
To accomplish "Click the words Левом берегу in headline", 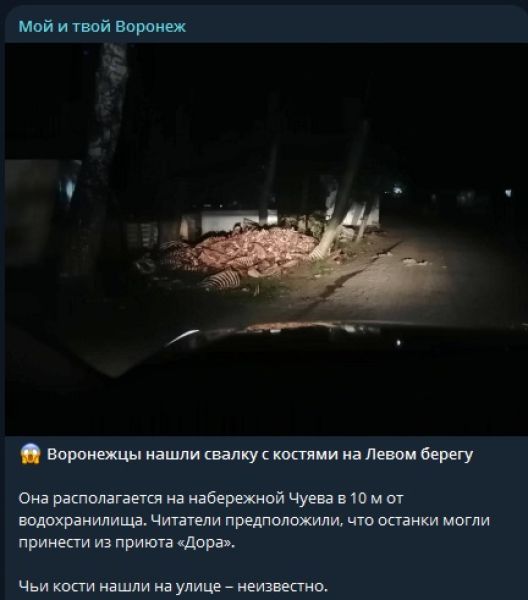I will click(419, 454).
